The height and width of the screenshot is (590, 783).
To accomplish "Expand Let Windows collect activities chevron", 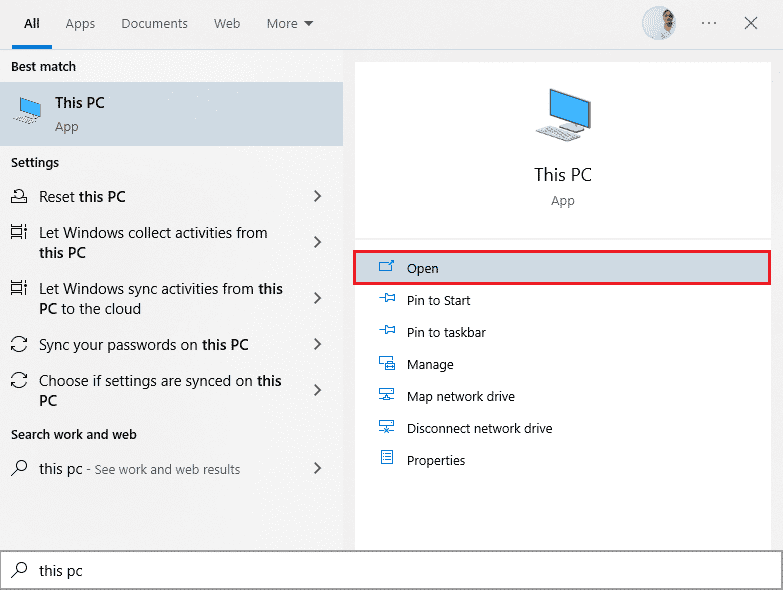I will [317, 242].
